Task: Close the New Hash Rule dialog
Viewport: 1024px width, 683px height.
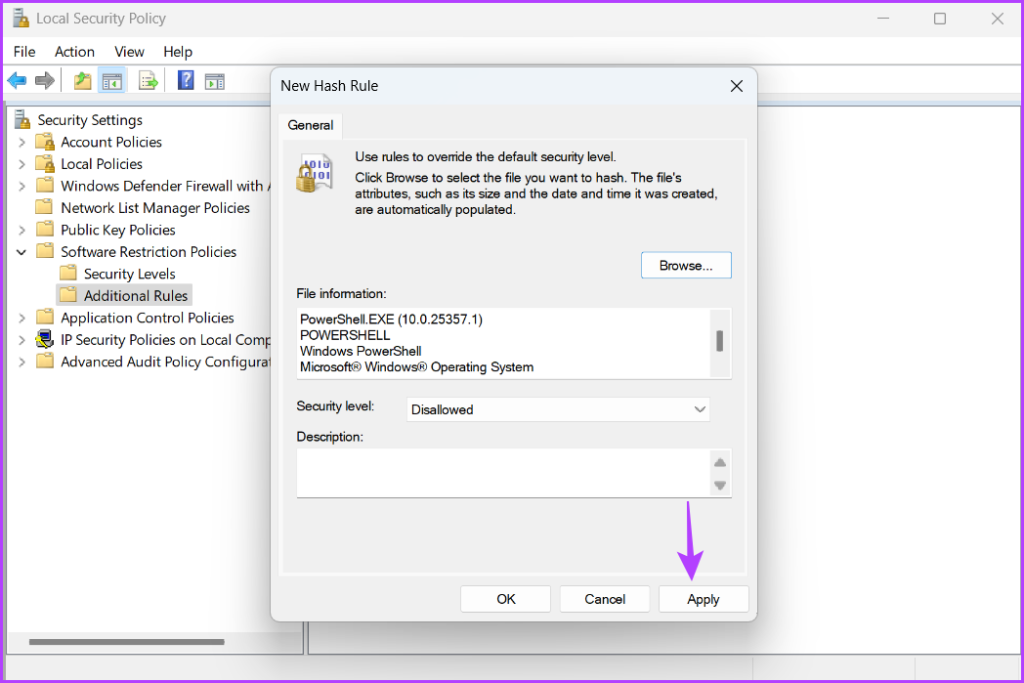Action: 737,86
